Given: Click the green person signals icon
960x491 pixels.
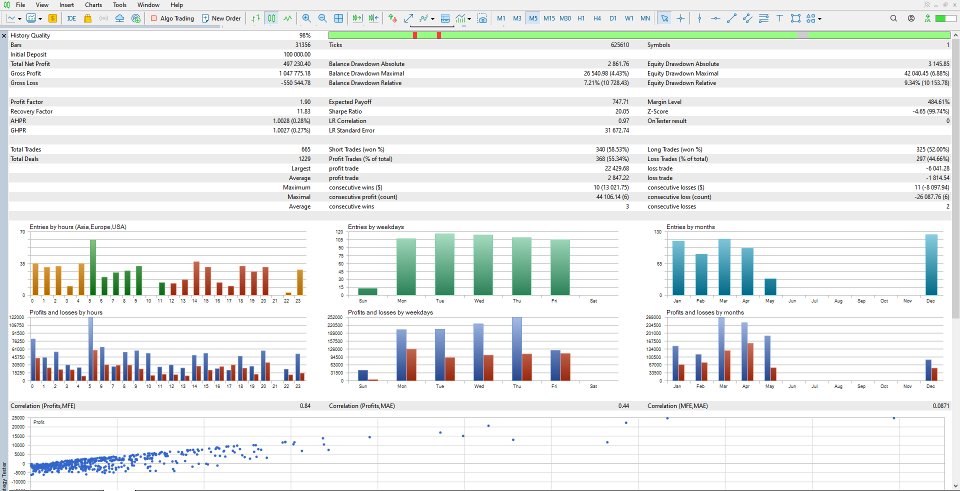Looking at the screenshot, I should [x=928, y=18].
